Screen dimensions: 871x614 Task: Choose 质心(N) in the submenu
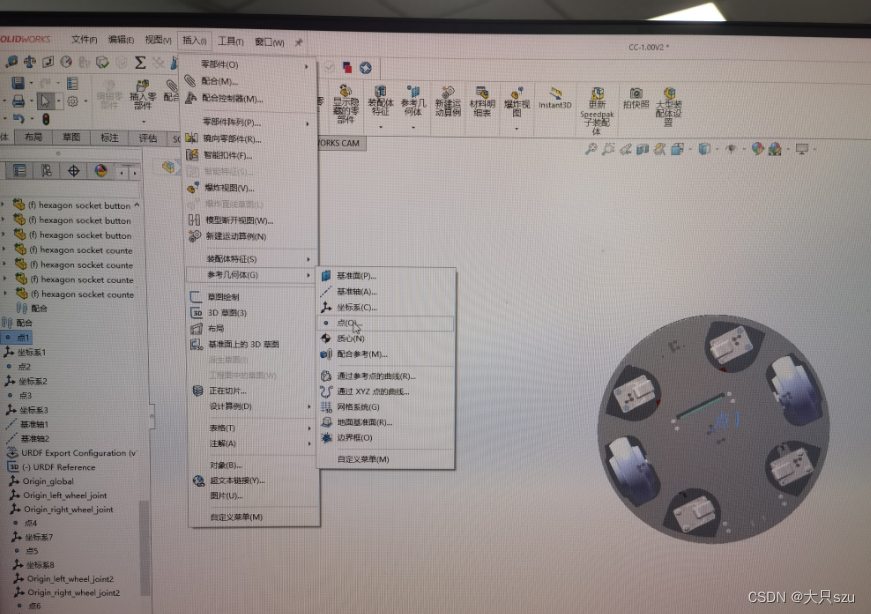386,338
